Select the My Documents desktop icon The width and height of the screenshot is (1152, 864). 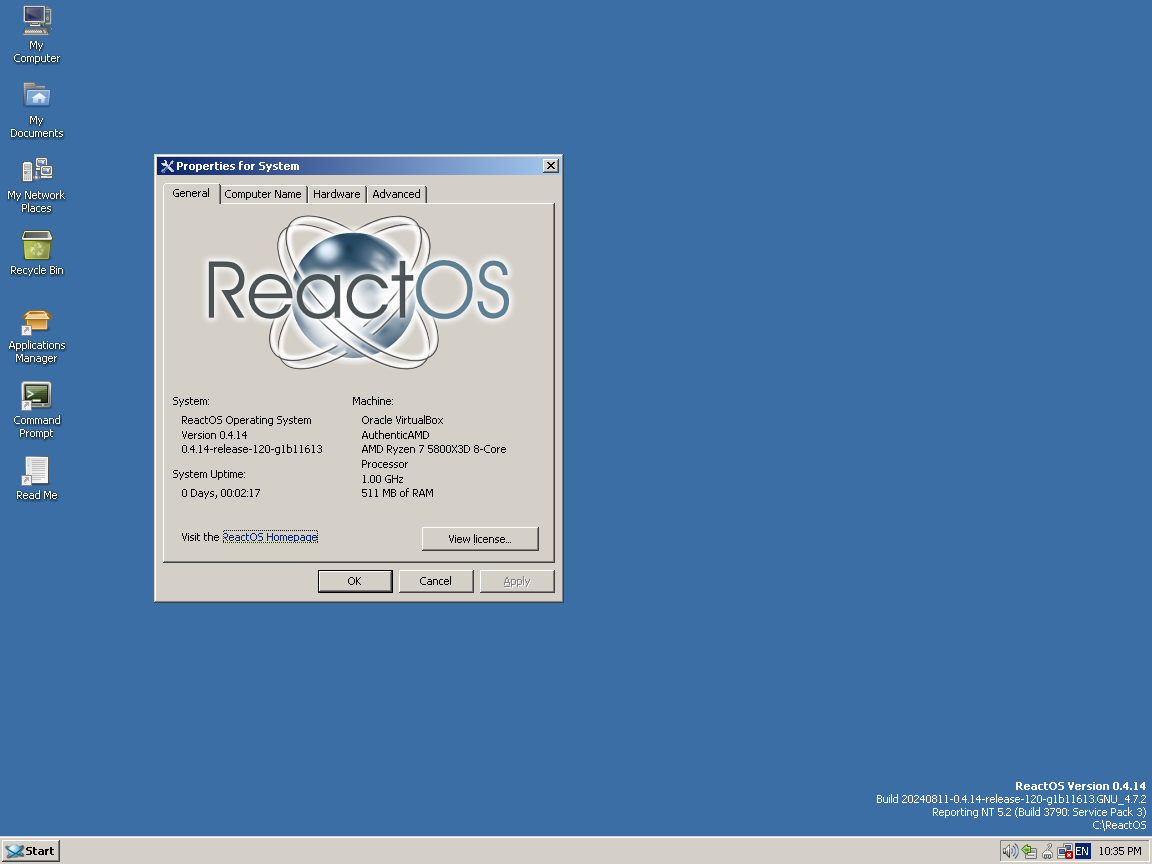coord(37,110)
